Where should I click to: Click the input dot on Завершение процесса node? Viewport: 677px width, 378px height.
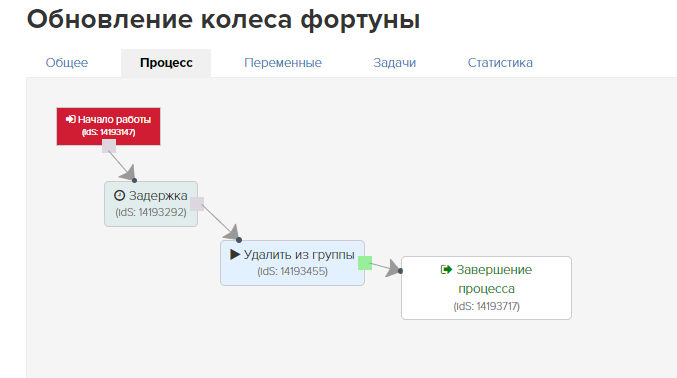point(400,271)
